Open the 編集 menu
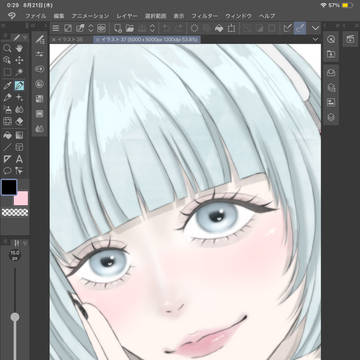This screenshot has height=360, width=360. pyautogui.click(x=59, y=16)
